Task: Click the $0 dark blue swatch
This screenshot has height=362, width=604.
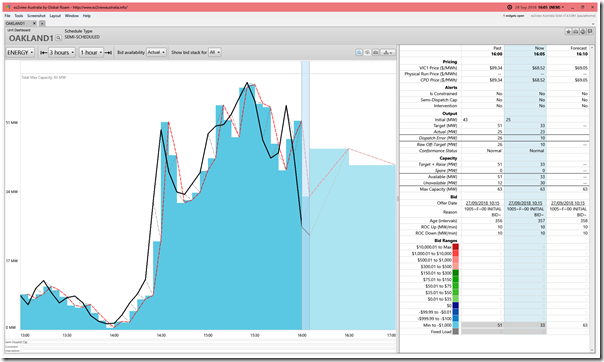Action: click(x=456, y=305)
